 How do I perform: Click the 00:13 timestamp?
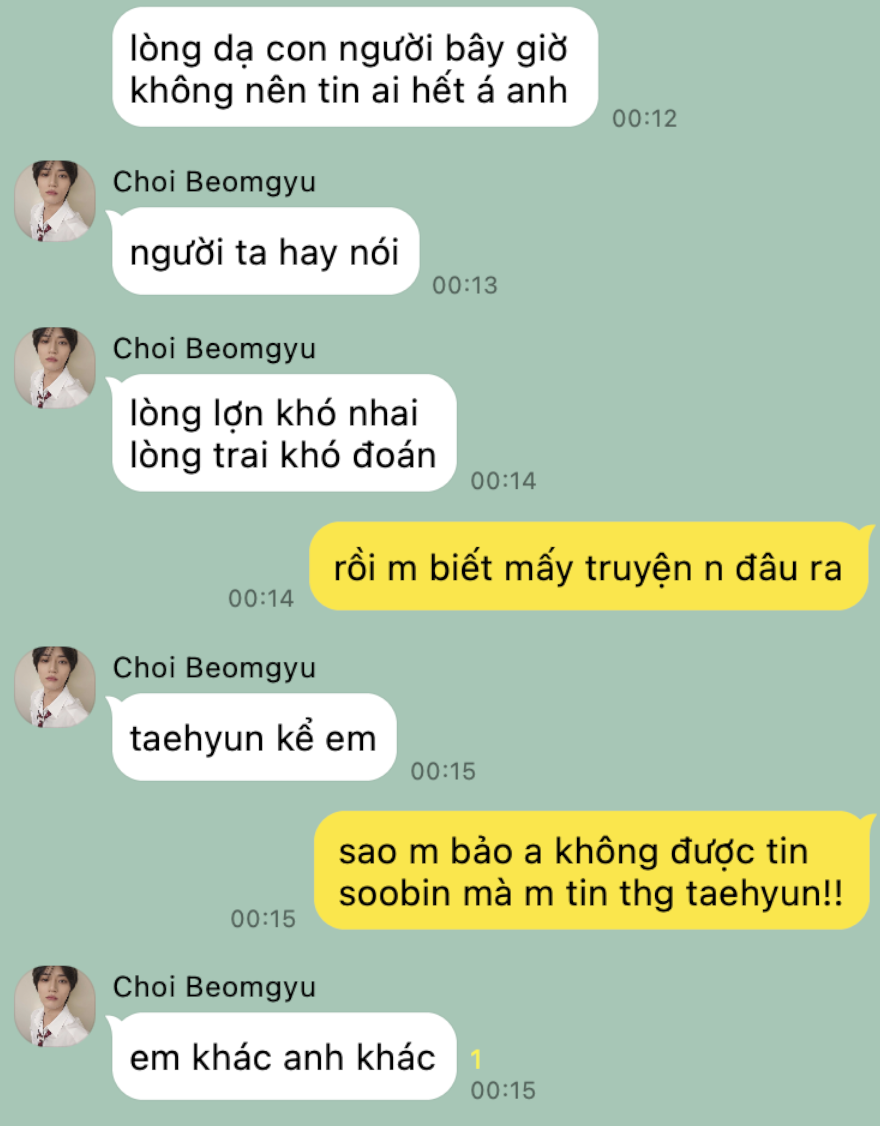pyautogui.click(x=465, y=285)
